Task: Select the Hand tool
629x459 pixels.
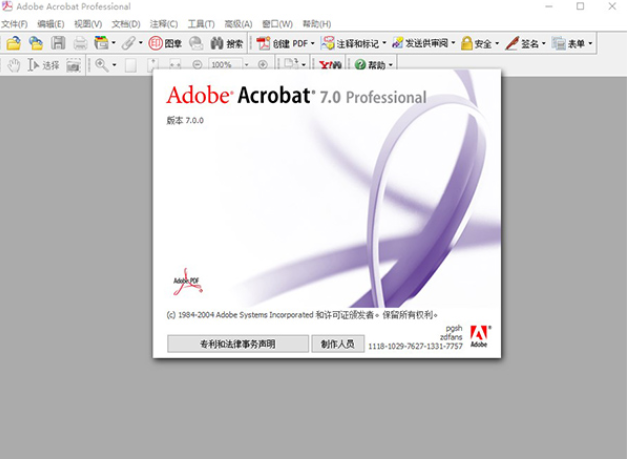Action: point(14,65)
